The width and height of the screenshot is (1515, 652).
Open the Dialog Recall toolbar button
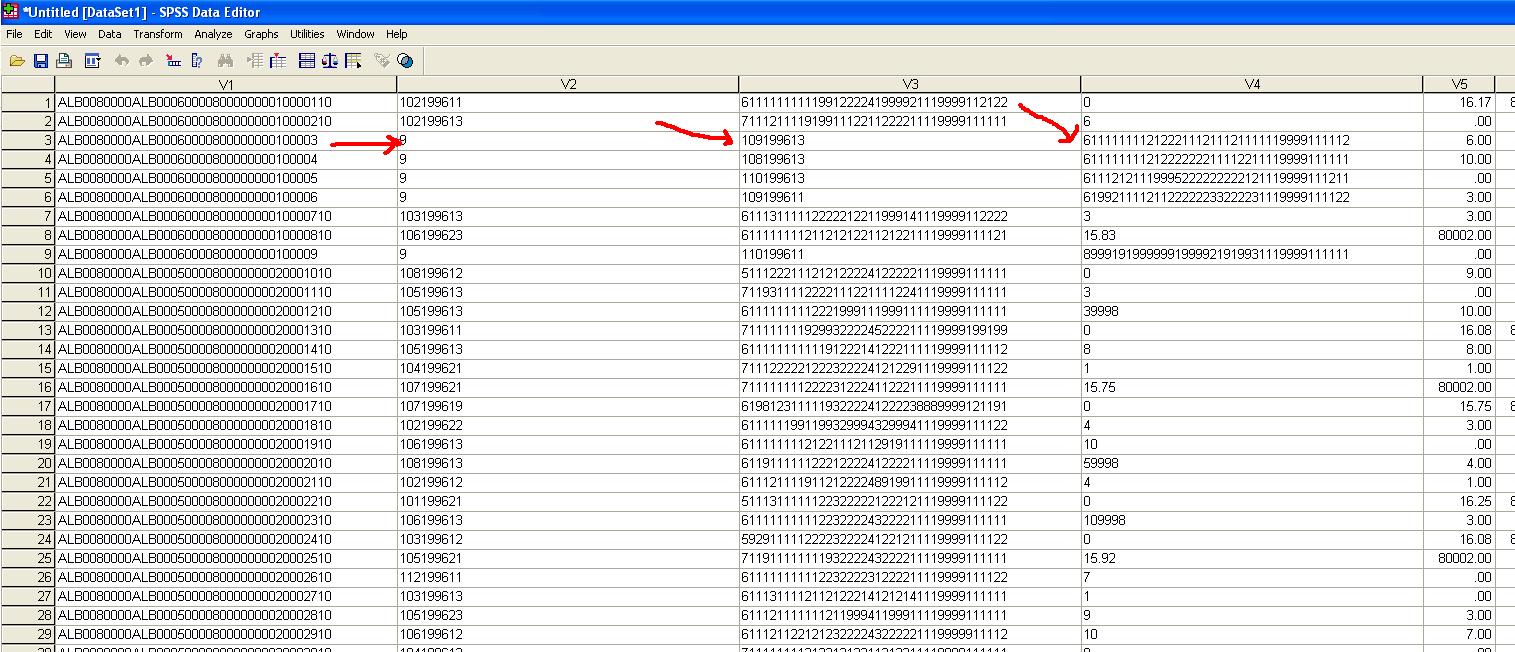point(93,61)
